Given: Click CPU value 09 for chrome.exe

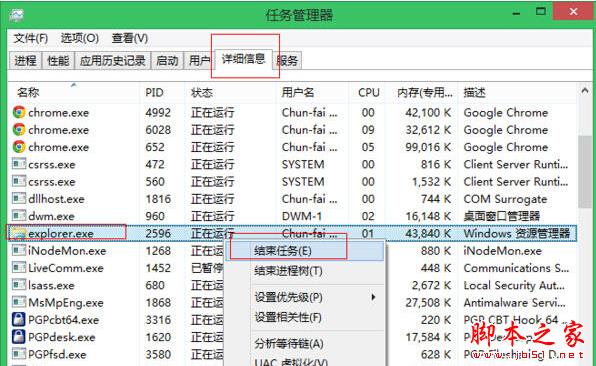Looking at the screenshot, I should coord(368,130).
